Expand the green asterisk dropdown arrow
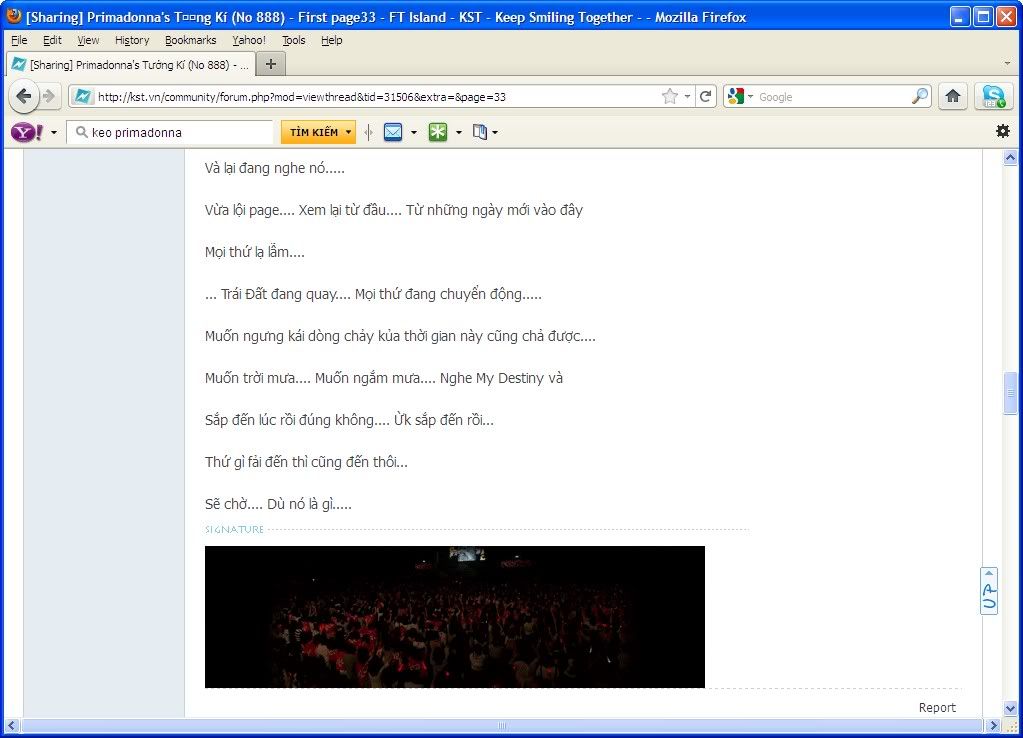Image resolution: width=1023 pixels, height=738 pixels. pyautogui.click(x=459, y=132)
